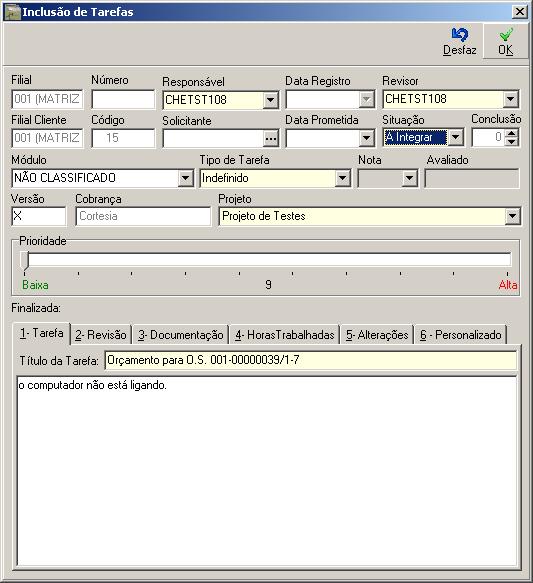Switch to the 2- Revisão tab
Image resolution: width=533 pixels, height=583 pixels.
click(x=101, y=335)
